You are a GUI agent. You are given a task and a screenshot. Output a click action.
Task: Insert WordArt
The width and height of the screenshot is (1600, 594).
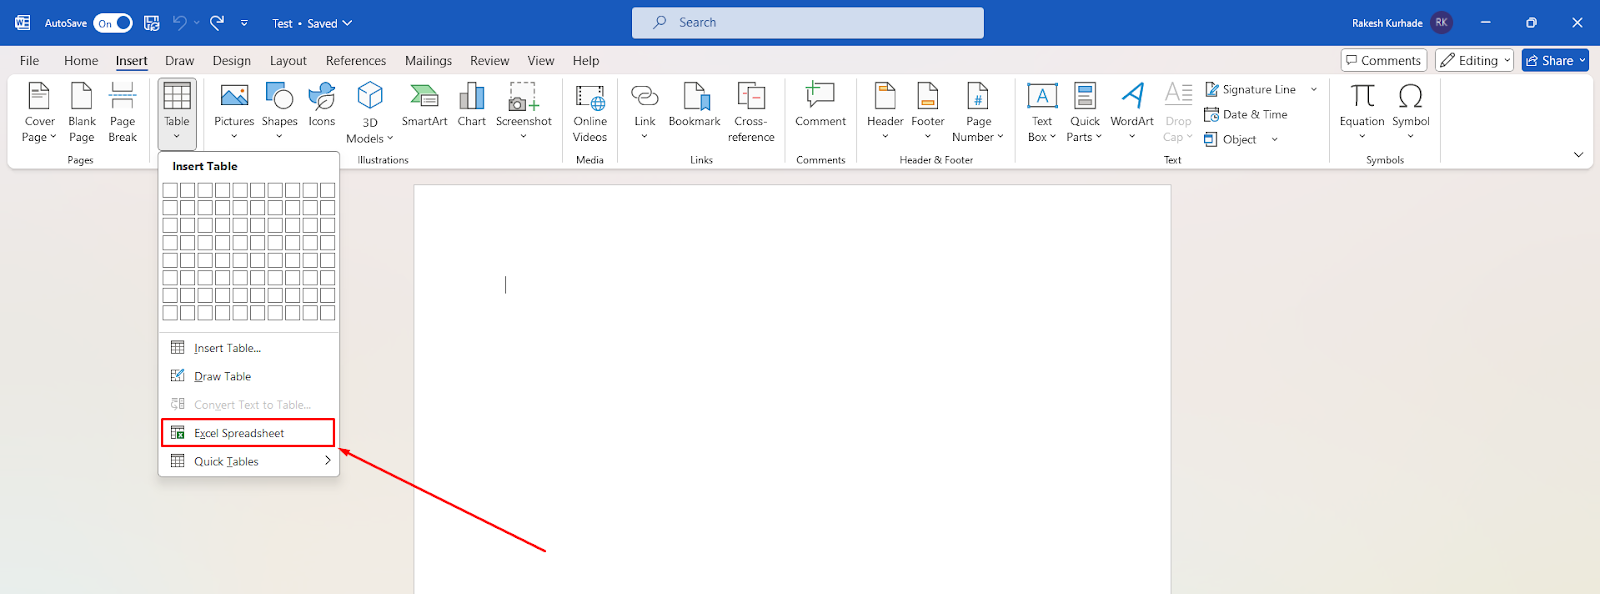[1132, 112]
